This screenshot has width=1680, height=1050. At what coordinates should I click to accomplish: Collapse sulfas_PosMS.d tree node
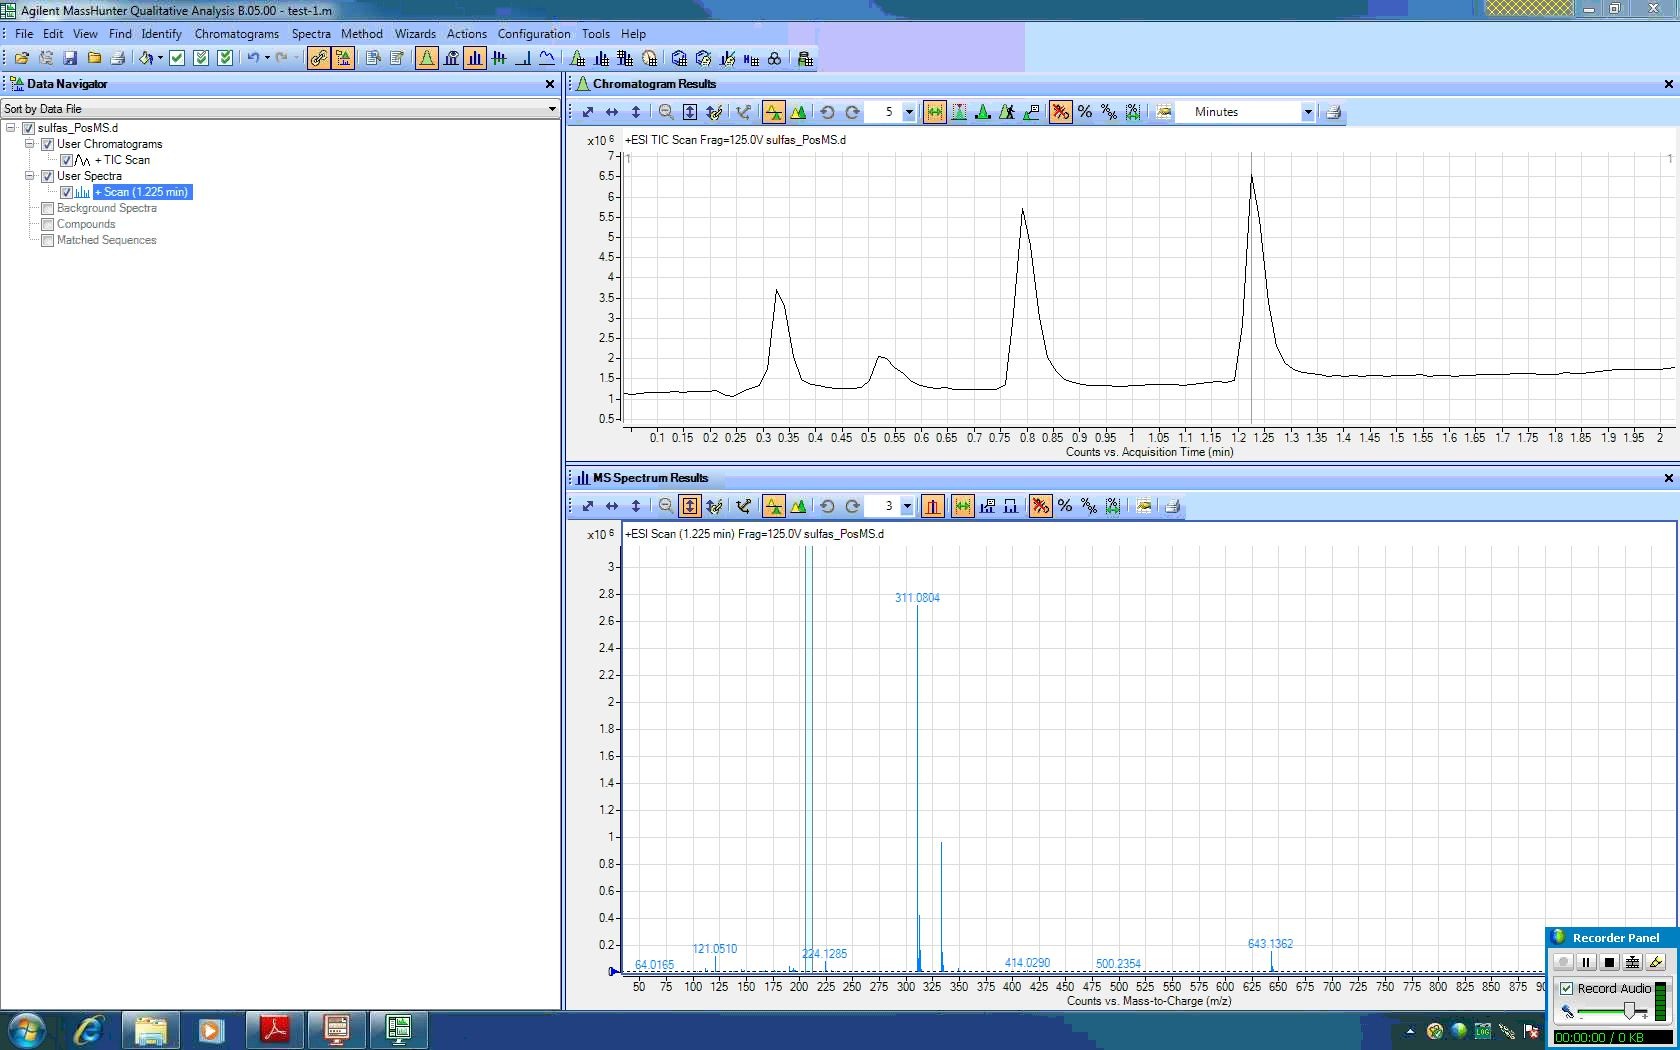pos(11,128)
